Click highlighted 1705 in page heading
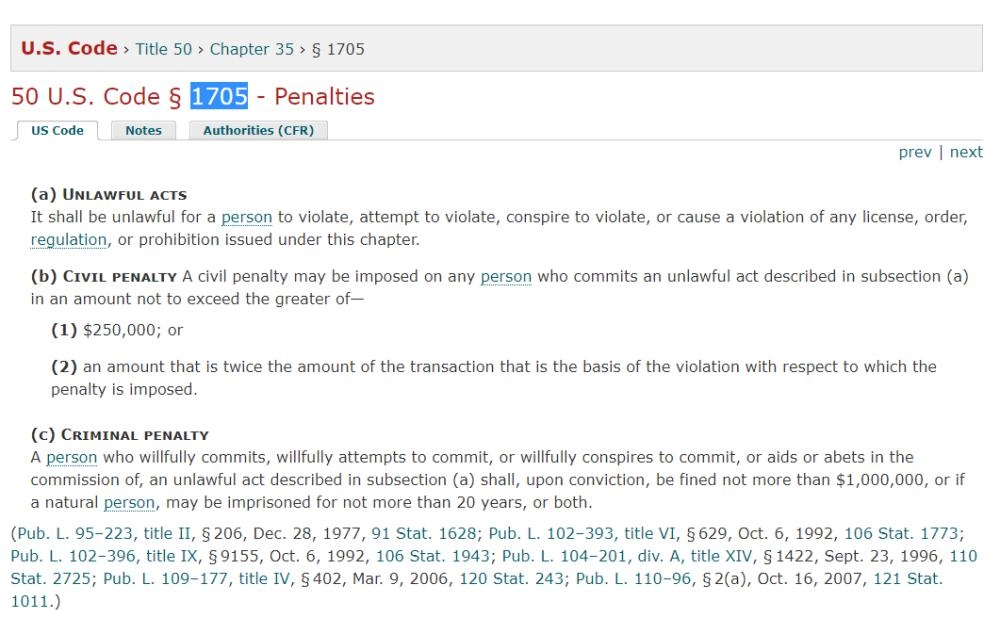 pos(219,97)
